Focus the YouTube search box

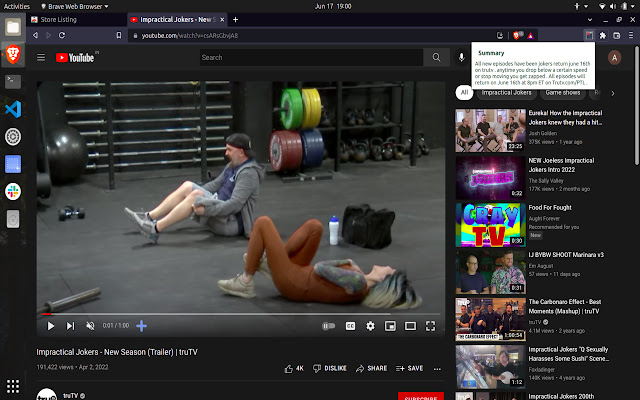pos(311,58)
